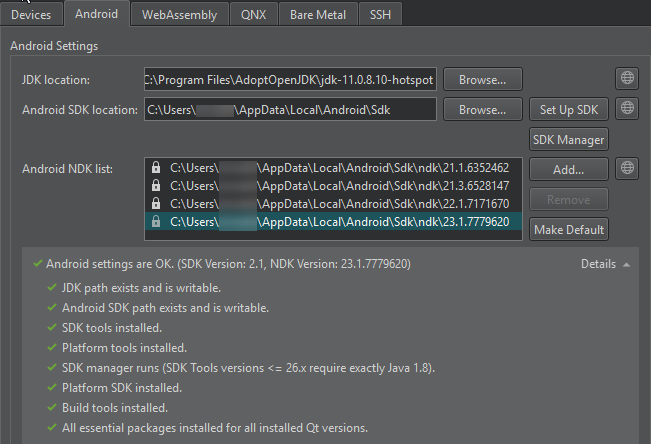This screenshot has width=651, height=444.
Task: Click the Android SDK location text field
Action: coord(290,109)
